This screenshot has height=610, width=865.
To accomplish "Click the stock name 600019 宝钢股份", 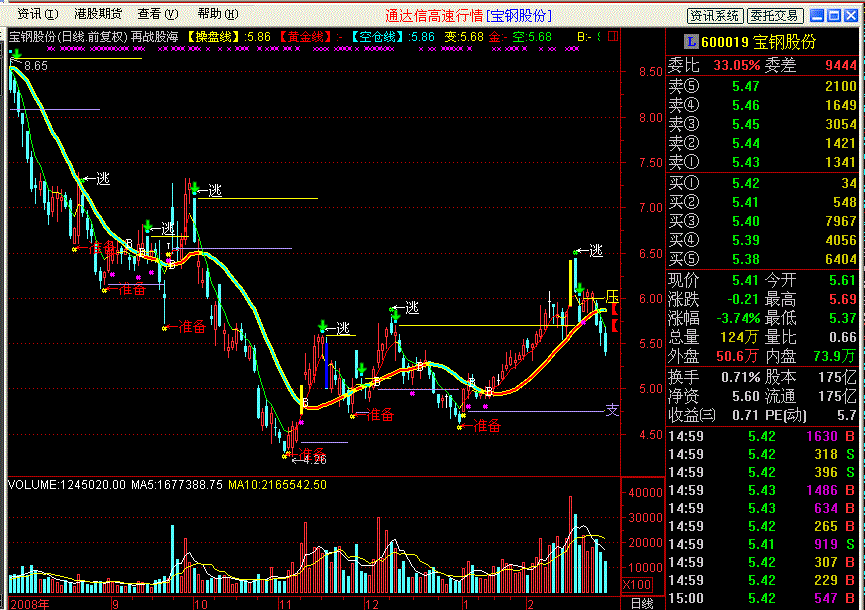I will click(x=759, y=42).
